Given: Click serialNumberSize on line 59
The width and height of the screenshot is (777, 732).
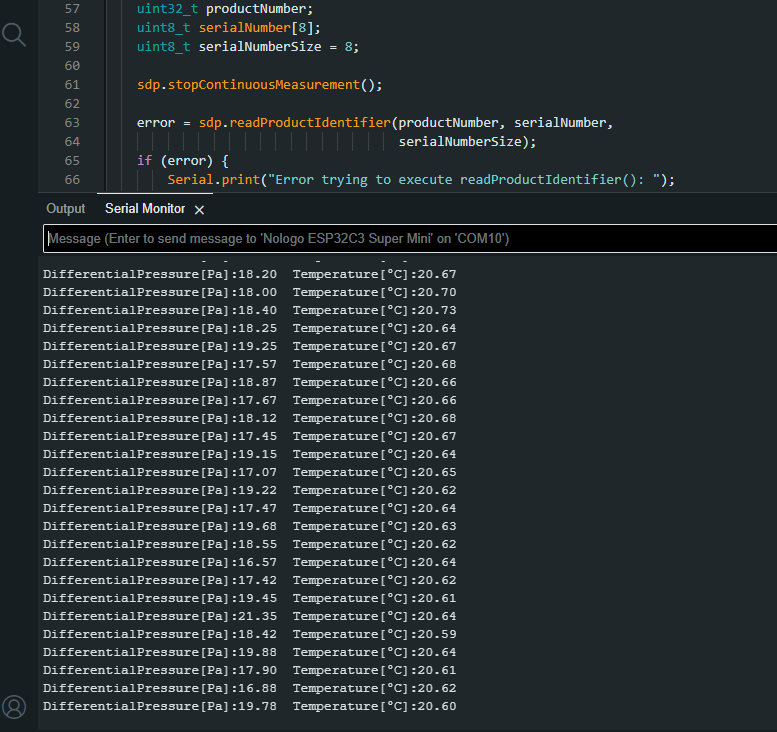Looking at the screenshot, I should click(260, 47).
